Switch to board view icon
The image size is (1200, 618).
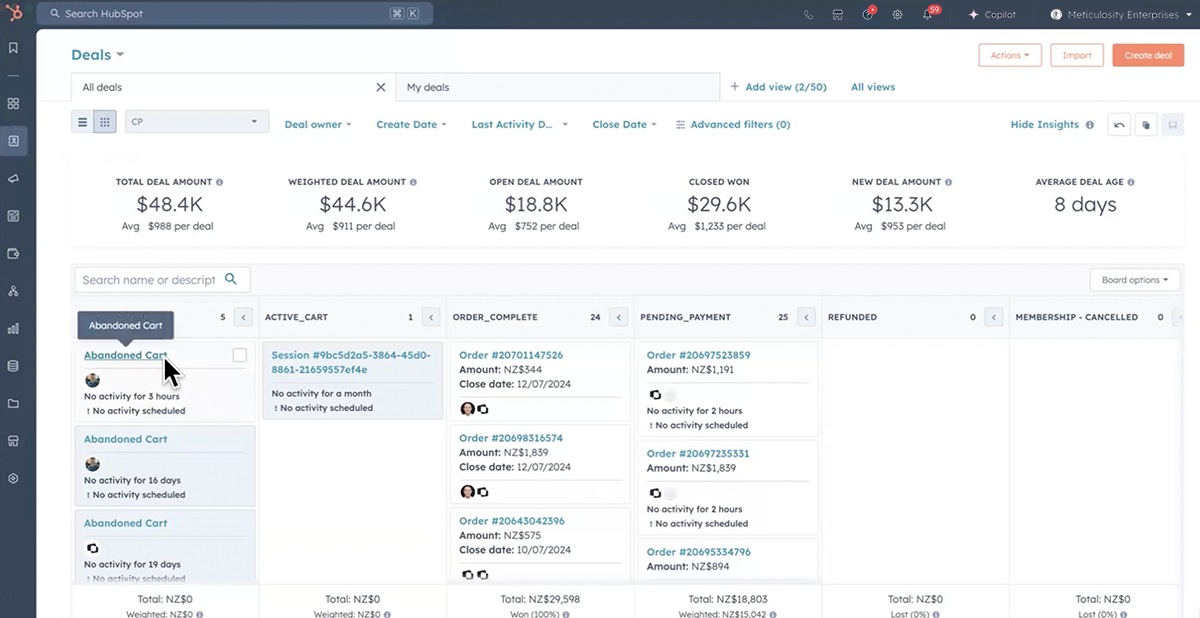pyautogui.click(x=104, y=122)
